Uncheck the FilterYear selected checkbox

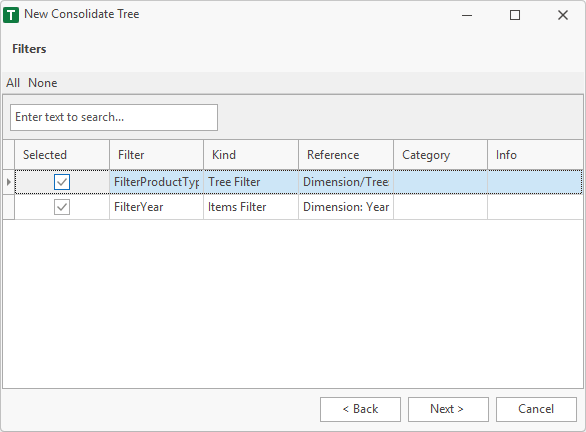click(x=62, y=207)
